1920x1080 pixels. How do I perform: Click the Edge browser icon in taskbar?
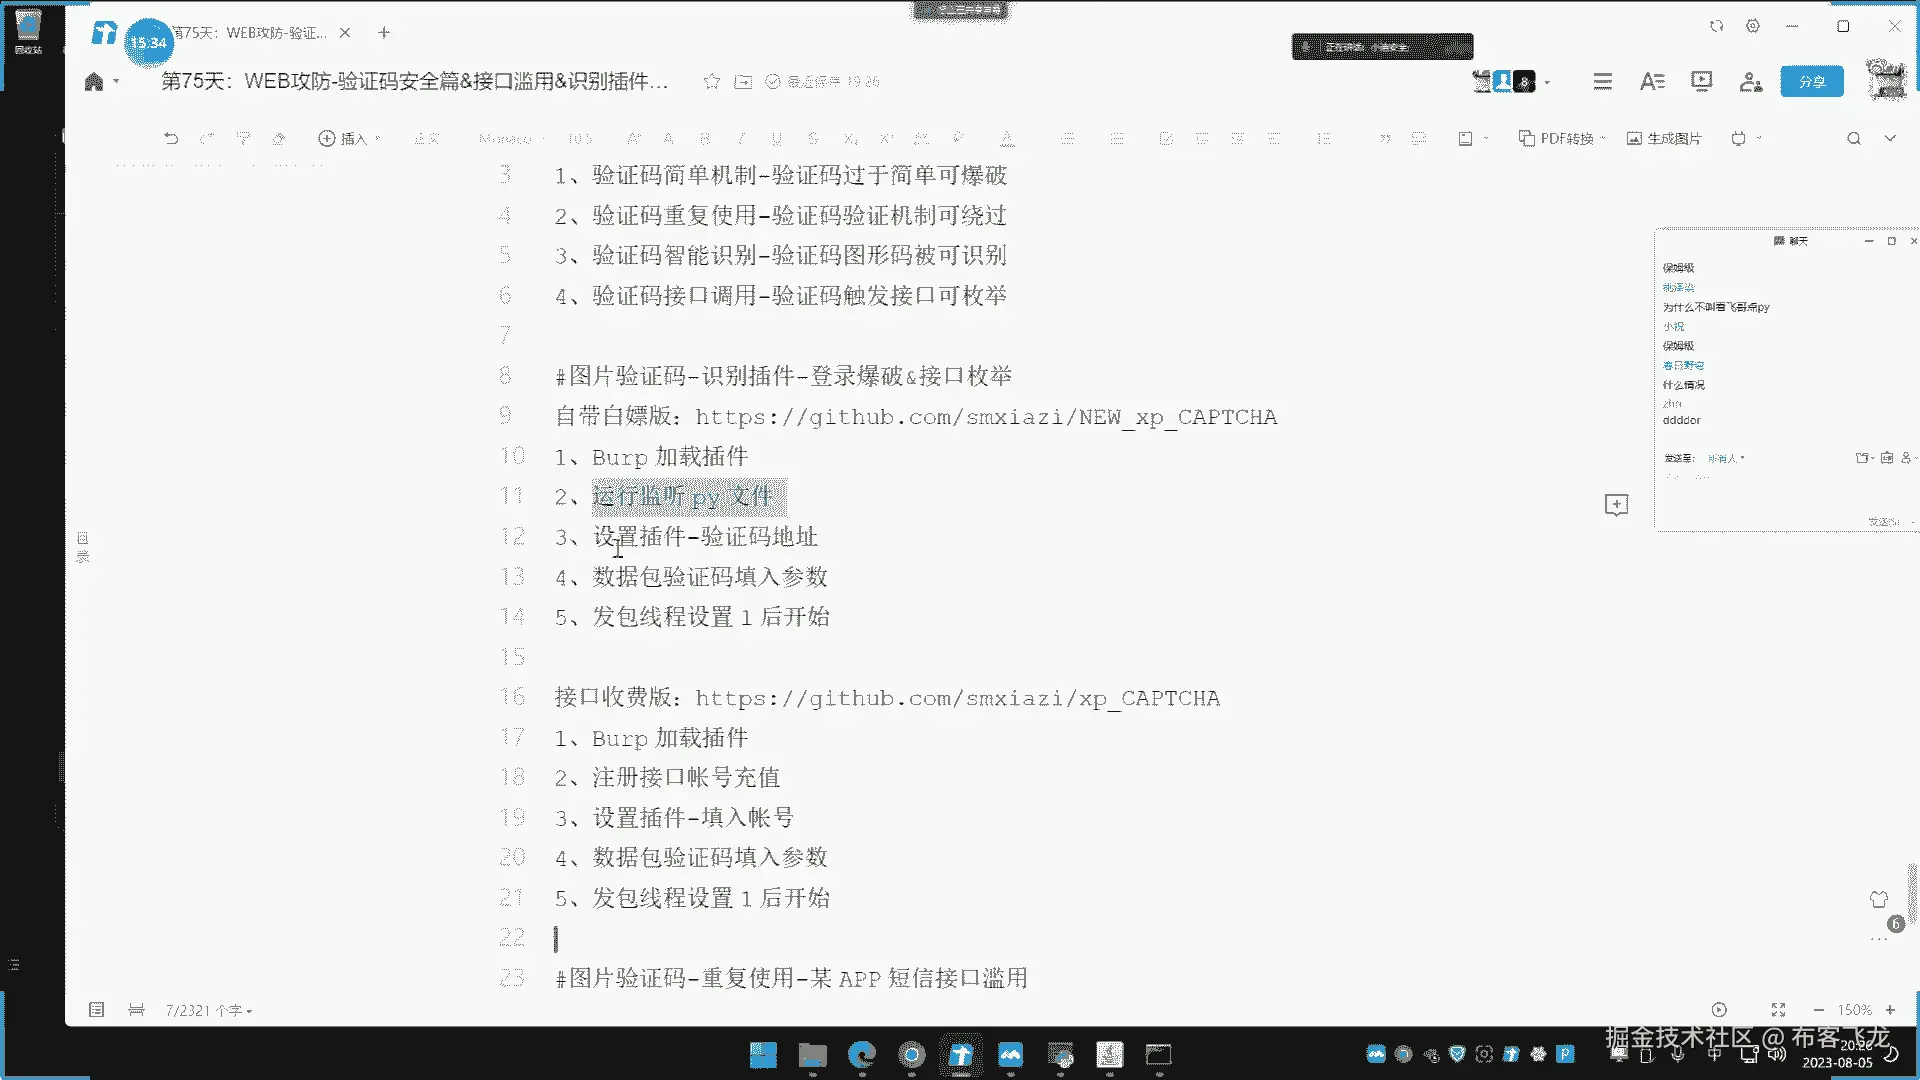[861, 1054]
